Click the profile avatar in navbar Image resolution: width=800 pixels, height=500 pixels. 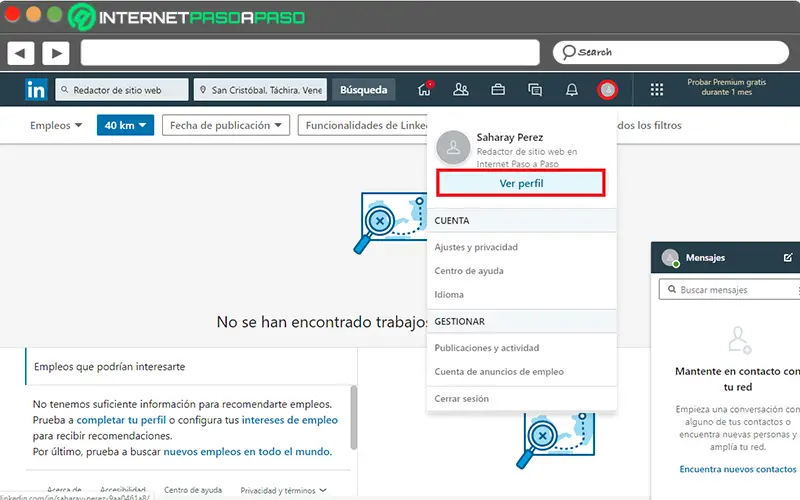pos(607,90)
